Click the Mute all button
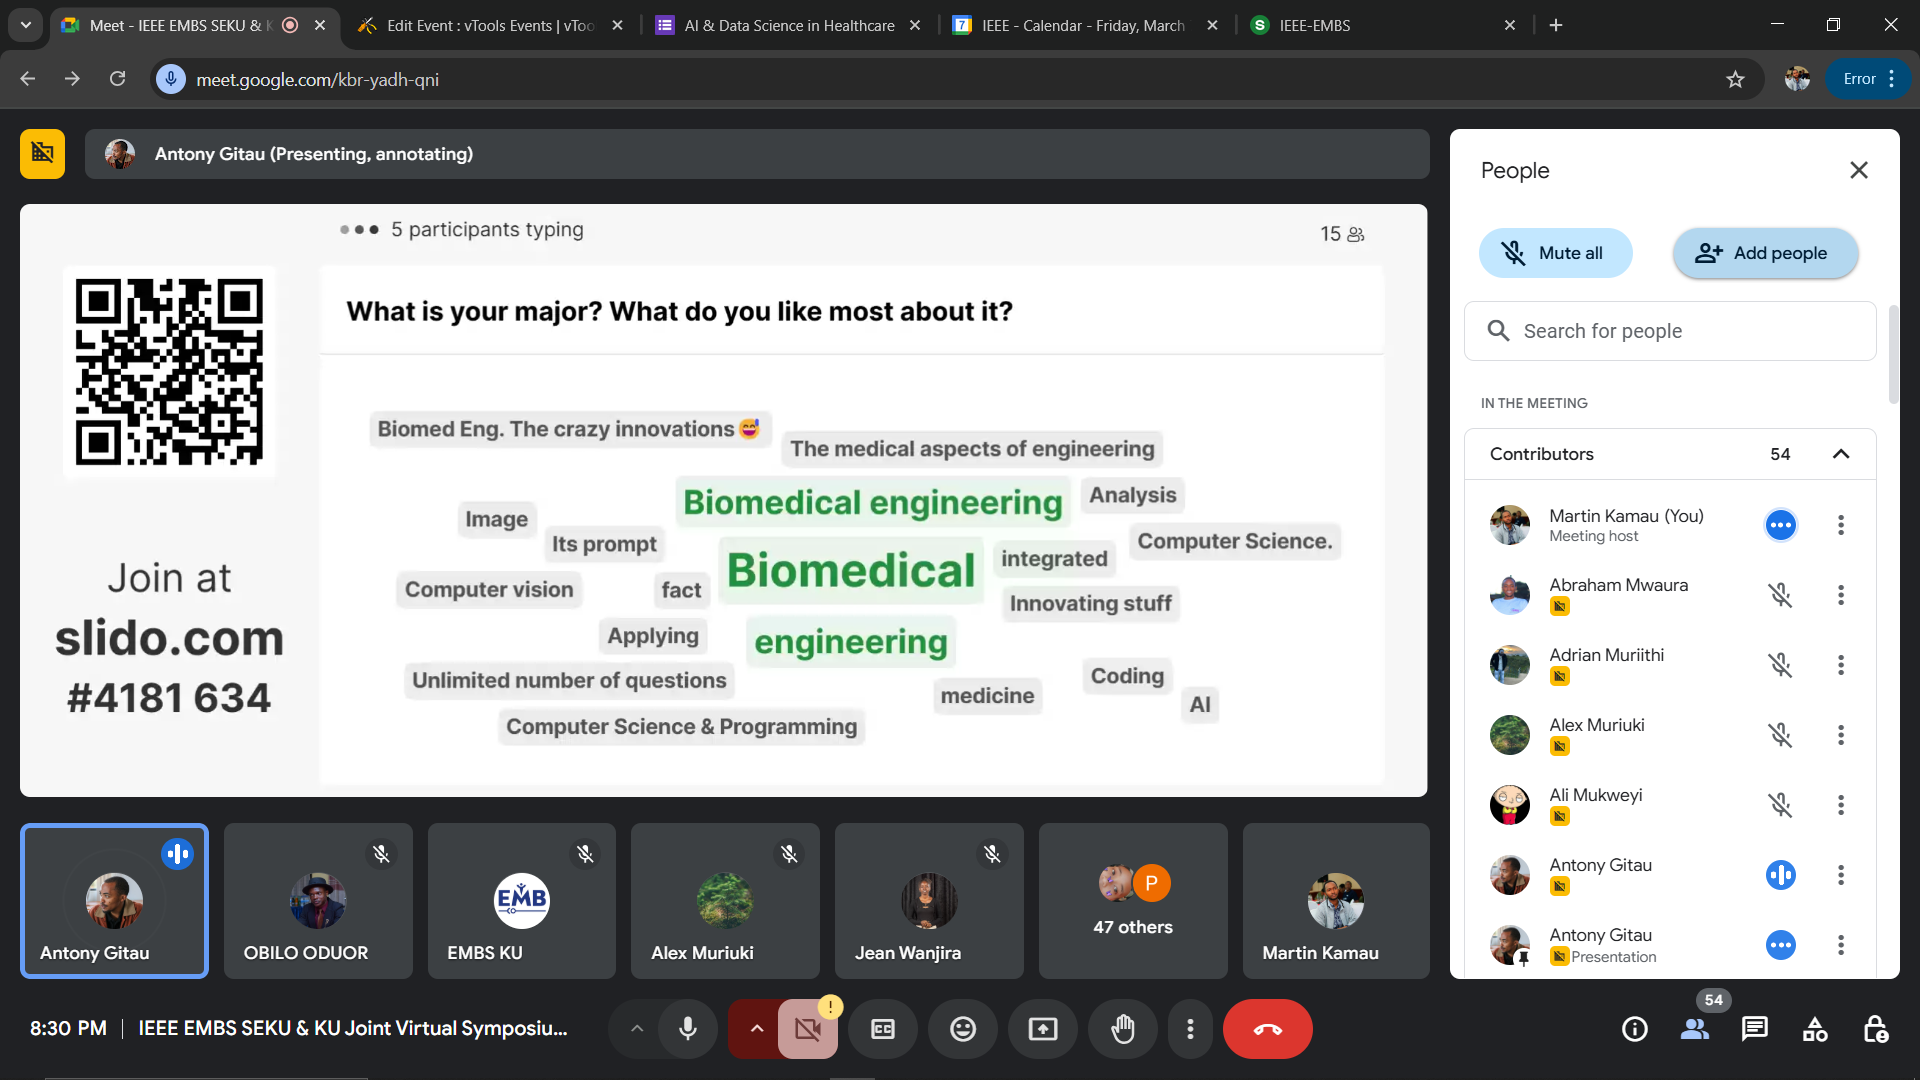This screenshot has height=1080, width=1920. 1556,253
